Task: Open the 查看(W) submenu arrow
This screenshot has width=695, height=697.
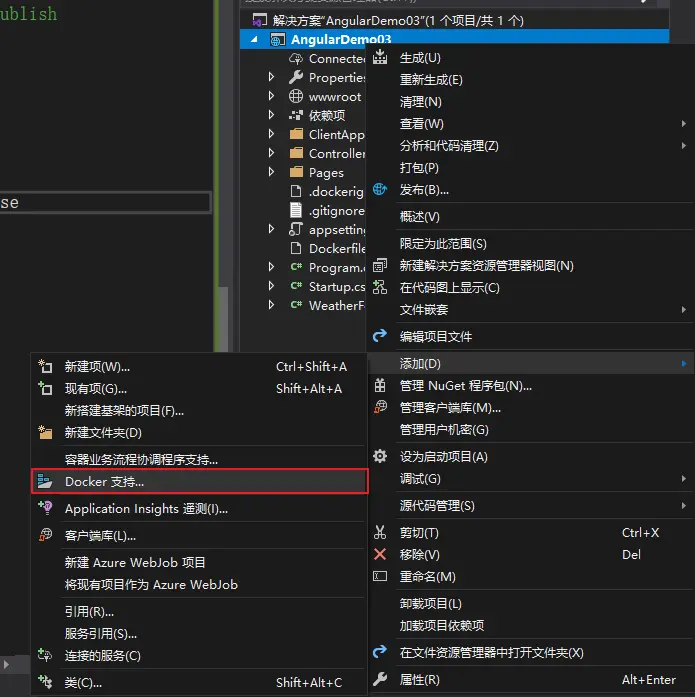Action: (683, 124)
